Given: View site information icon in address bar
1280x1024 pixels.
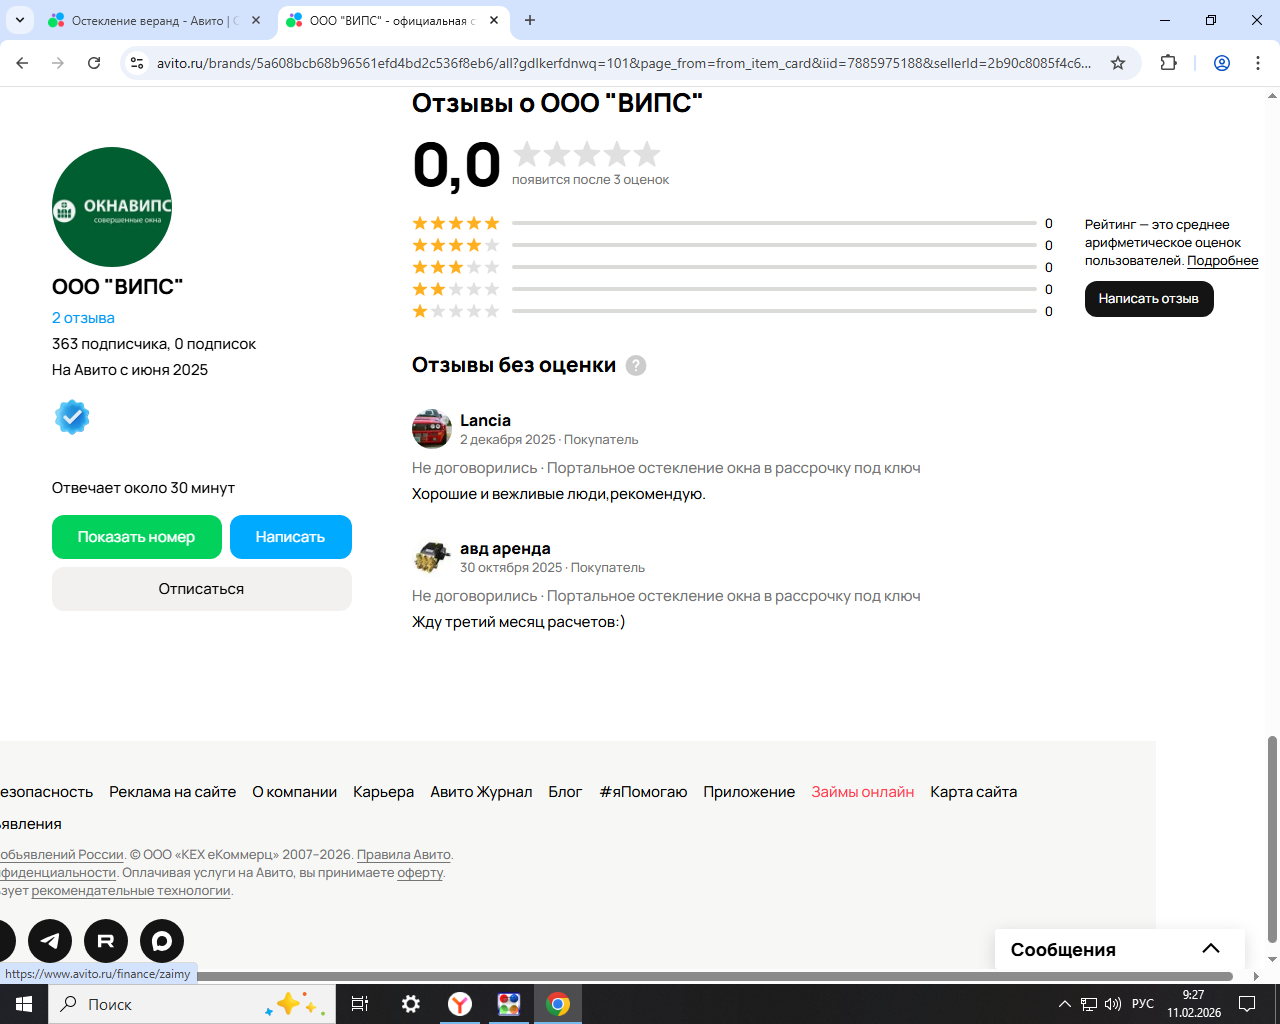Looking at the screenshot, I should tap(138, 63).
